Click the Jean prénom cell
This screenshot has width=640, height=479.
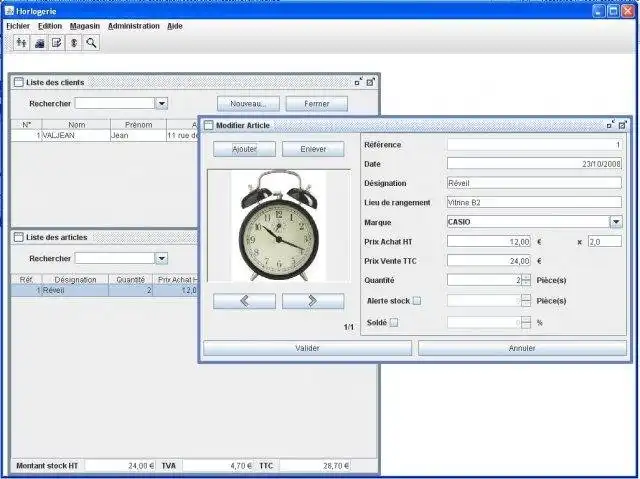click(x=138, y=135)
